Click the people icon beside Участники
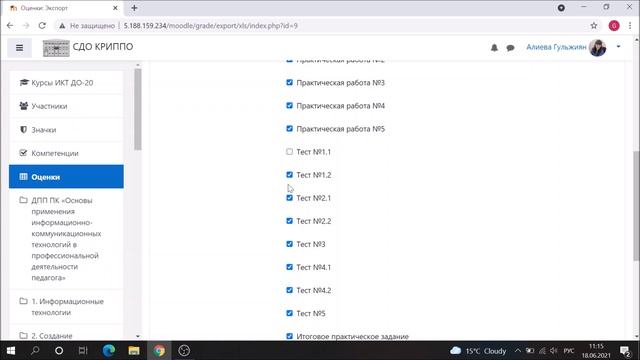Image resolution: width=640 pixels, height=360 pixels. 24,106
